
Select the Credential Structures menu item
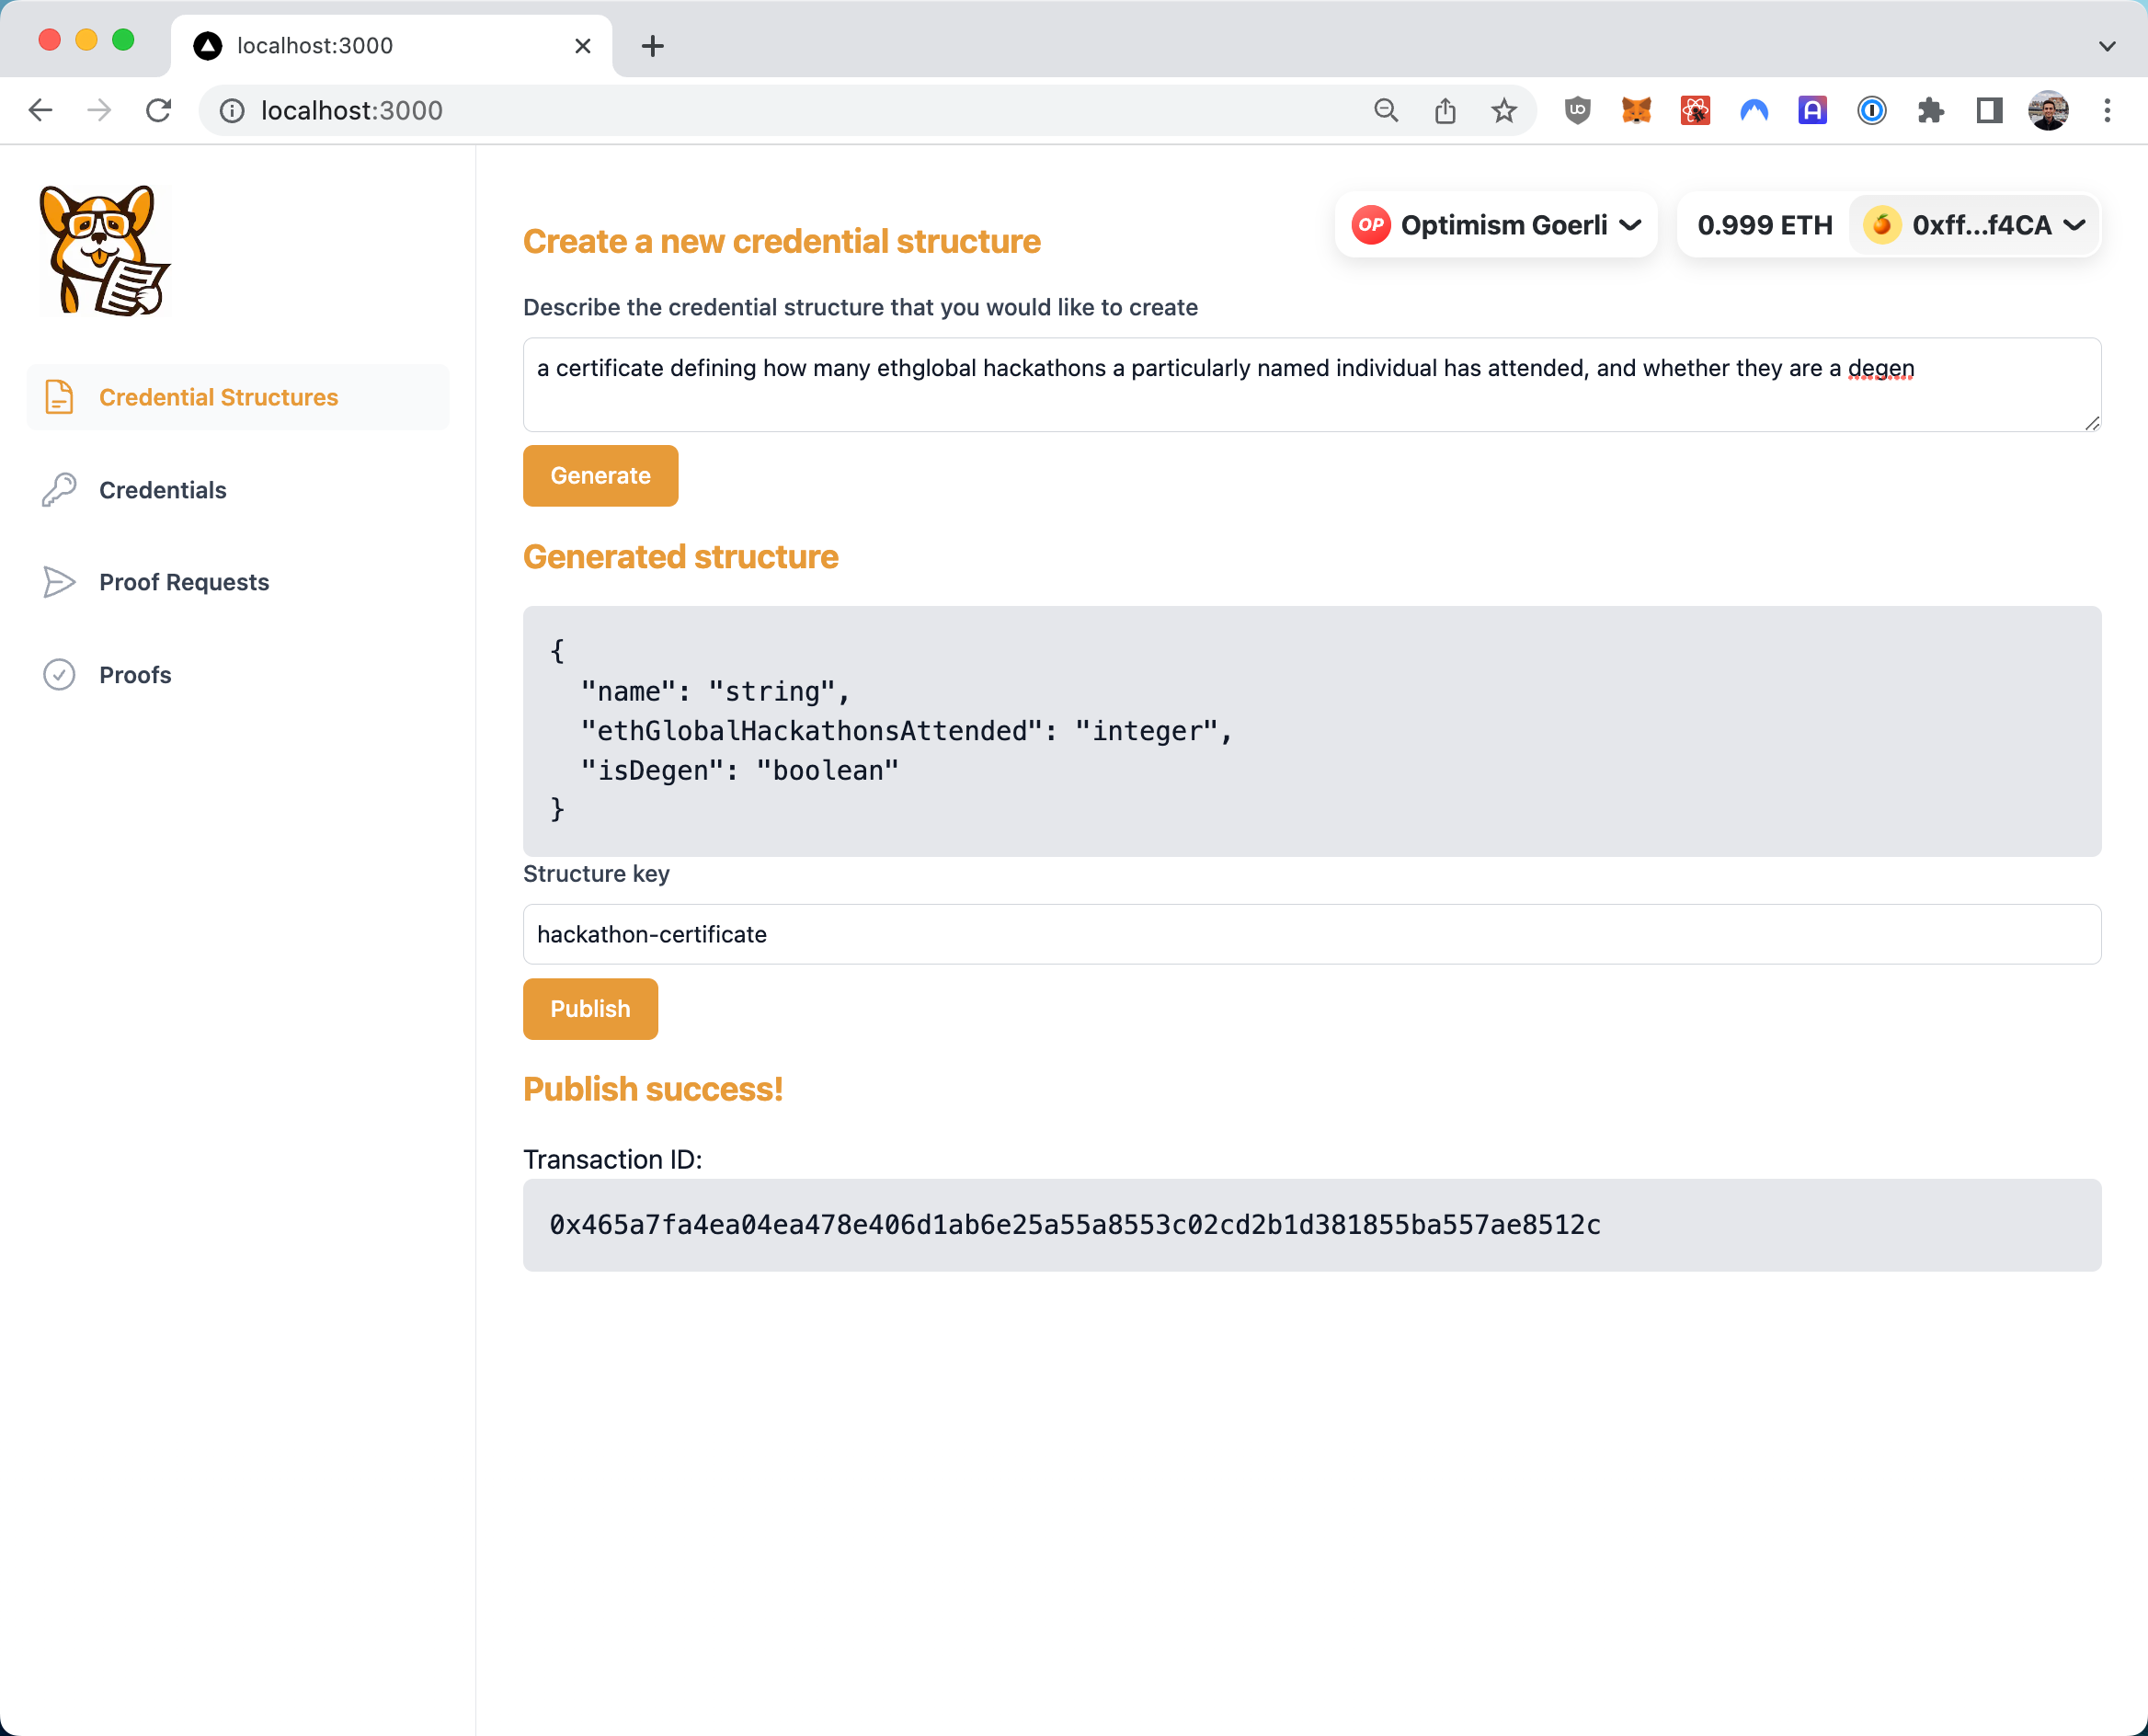(x=220, y=397)
